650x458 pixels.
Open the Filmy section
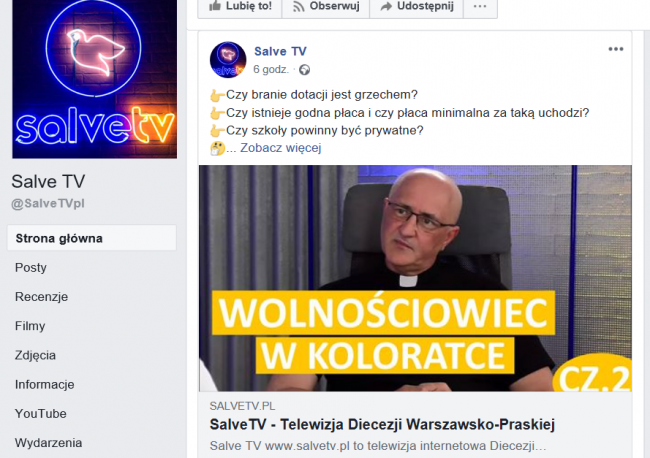[x=30, y=326]
